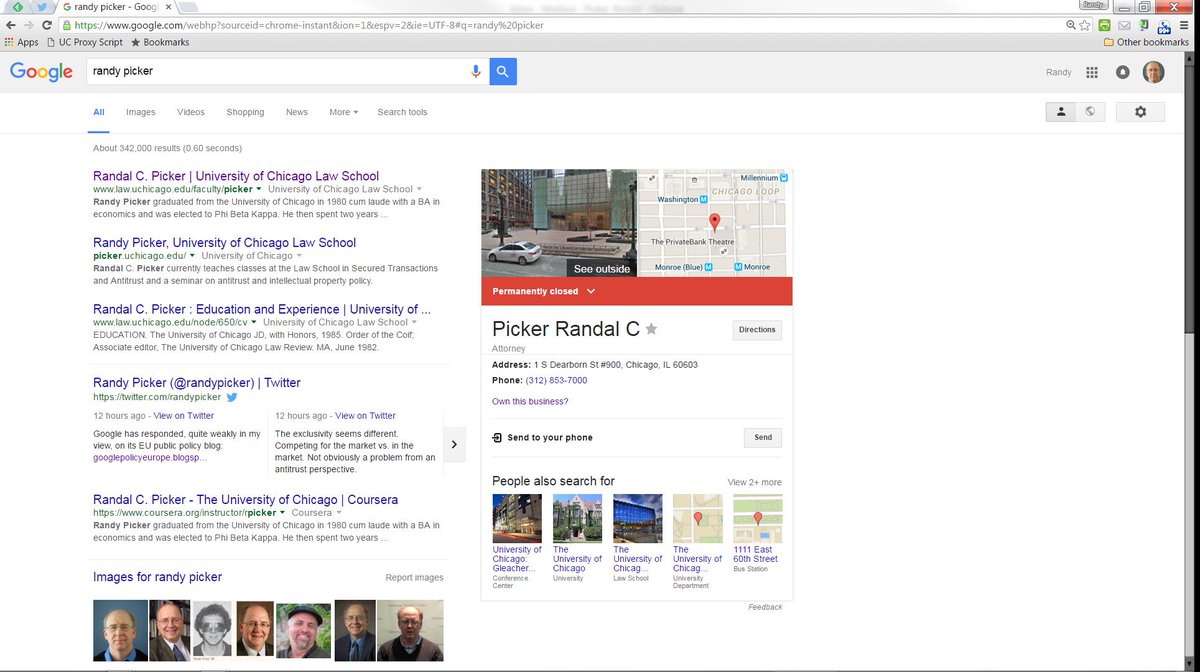
Task: Open the More search filters dropdown
Action: (343, 112)
